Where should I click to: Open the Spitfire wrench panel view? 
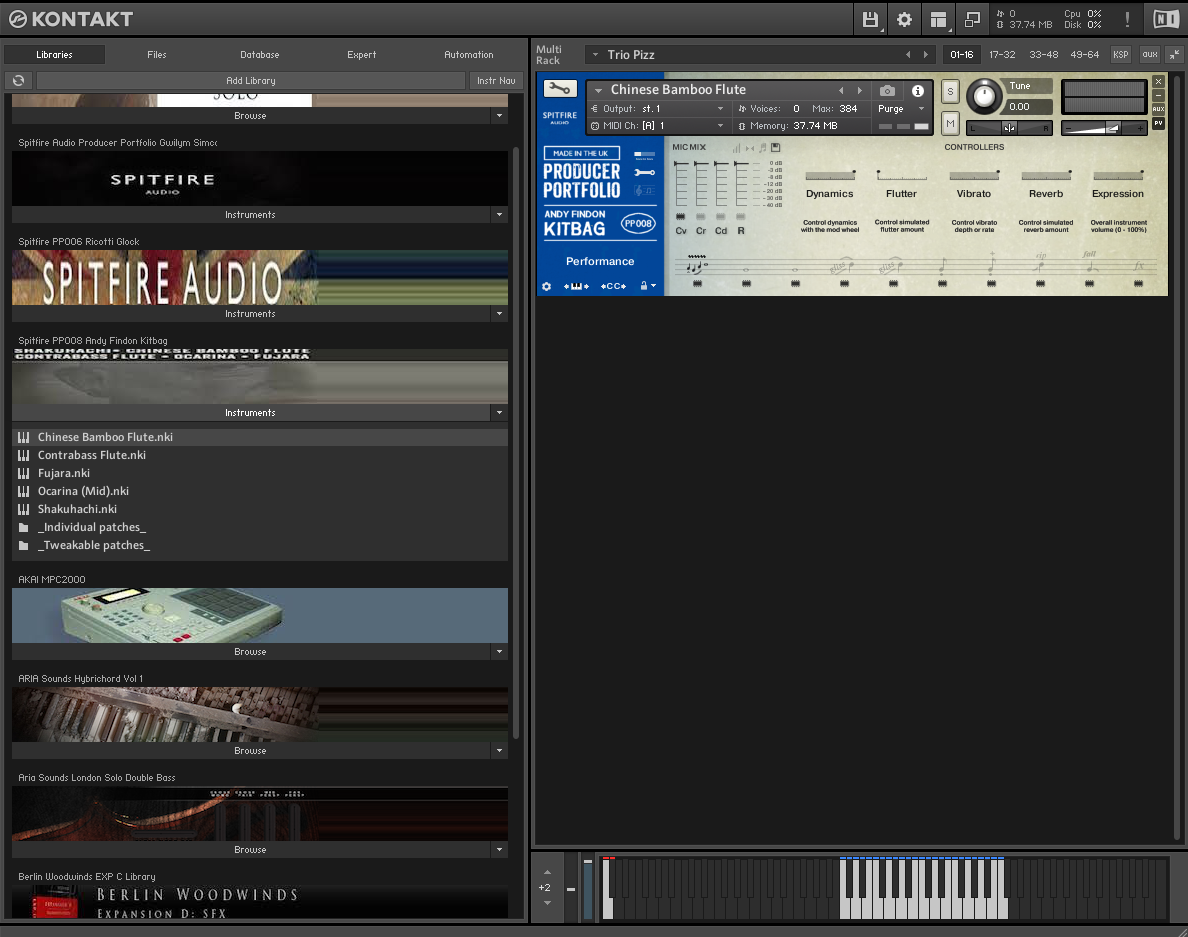[645, 173]
